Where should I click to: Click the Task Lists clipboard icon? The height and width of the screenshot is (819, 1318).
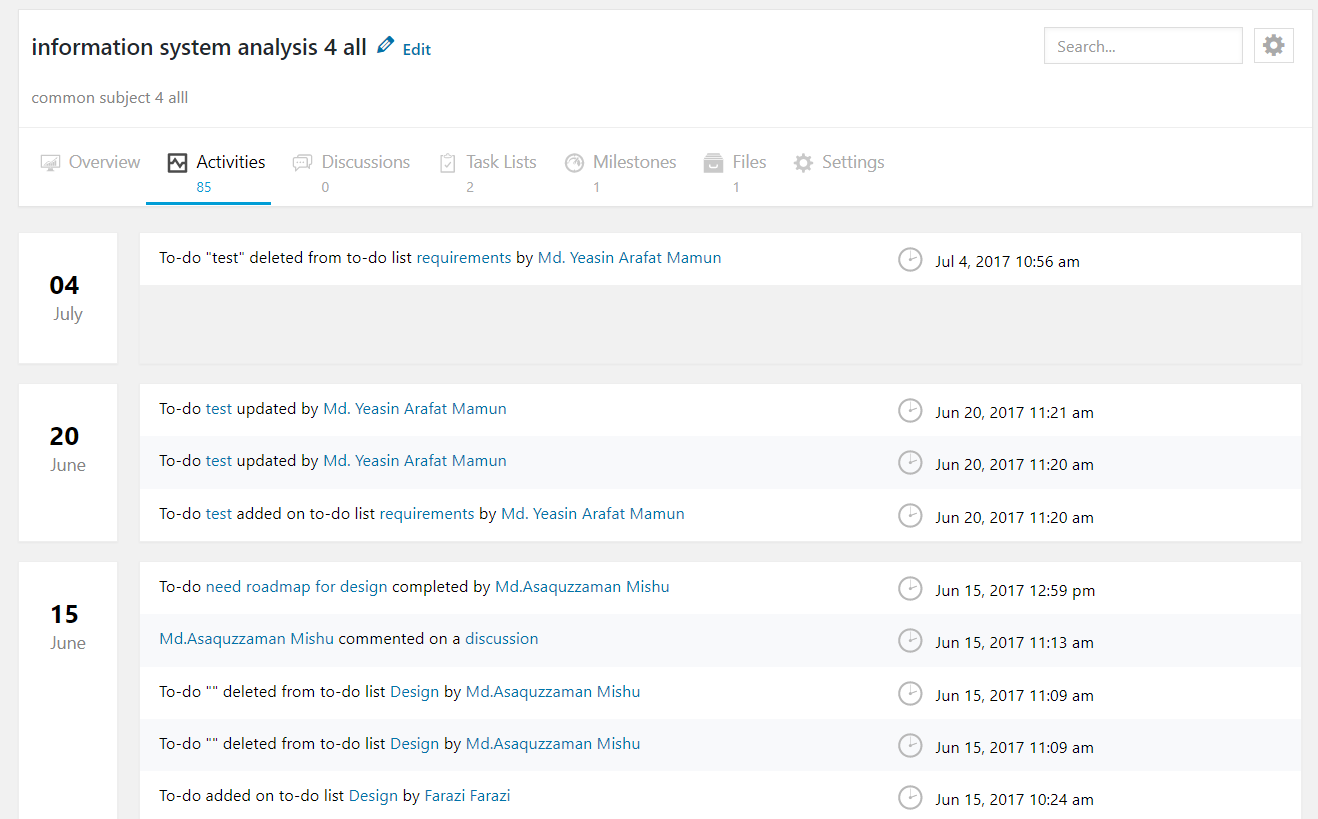448,162
